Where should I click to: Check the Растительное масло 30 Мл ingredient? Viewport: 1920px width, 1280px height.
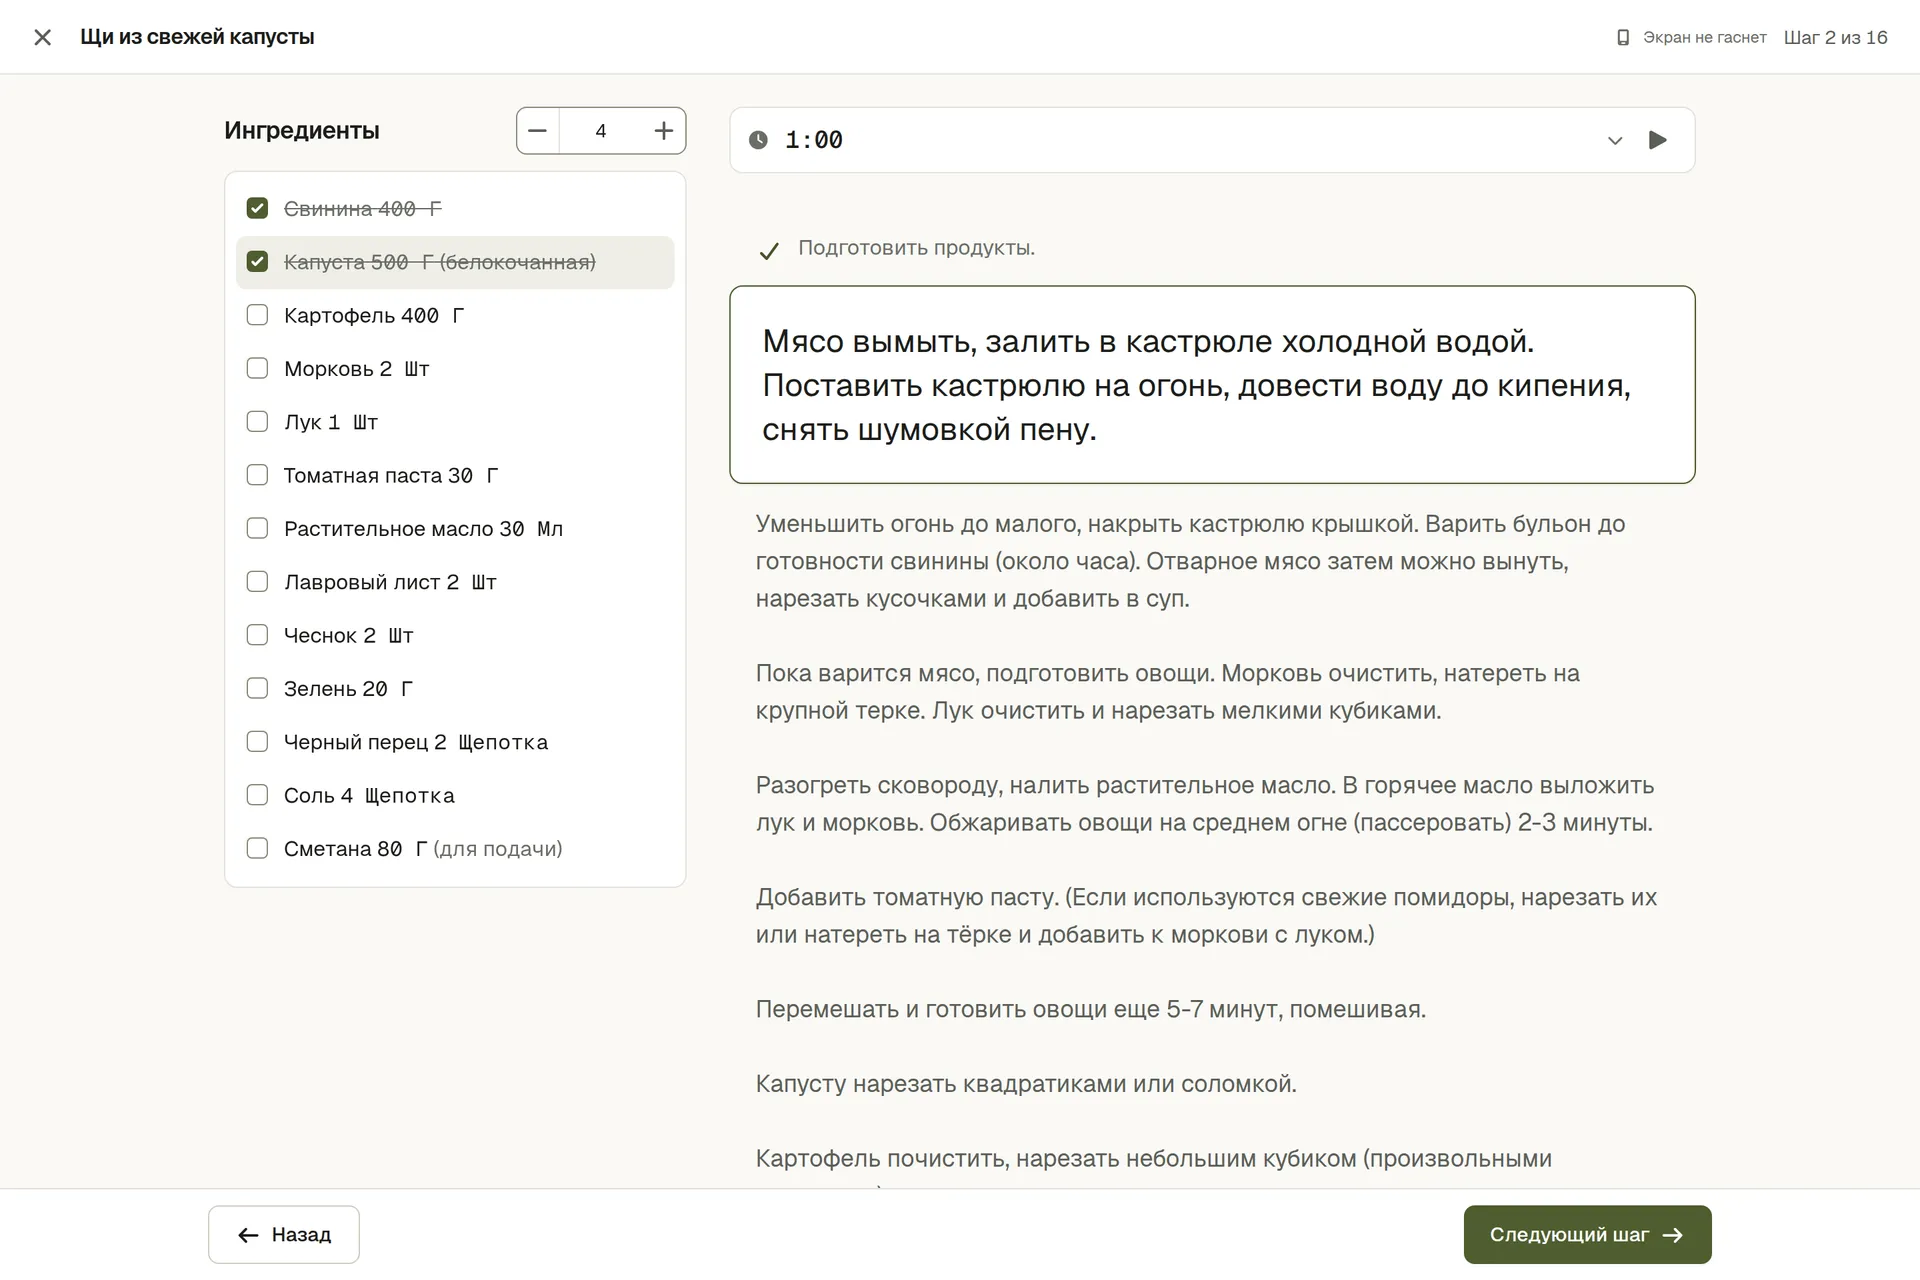tap(257, 528)
